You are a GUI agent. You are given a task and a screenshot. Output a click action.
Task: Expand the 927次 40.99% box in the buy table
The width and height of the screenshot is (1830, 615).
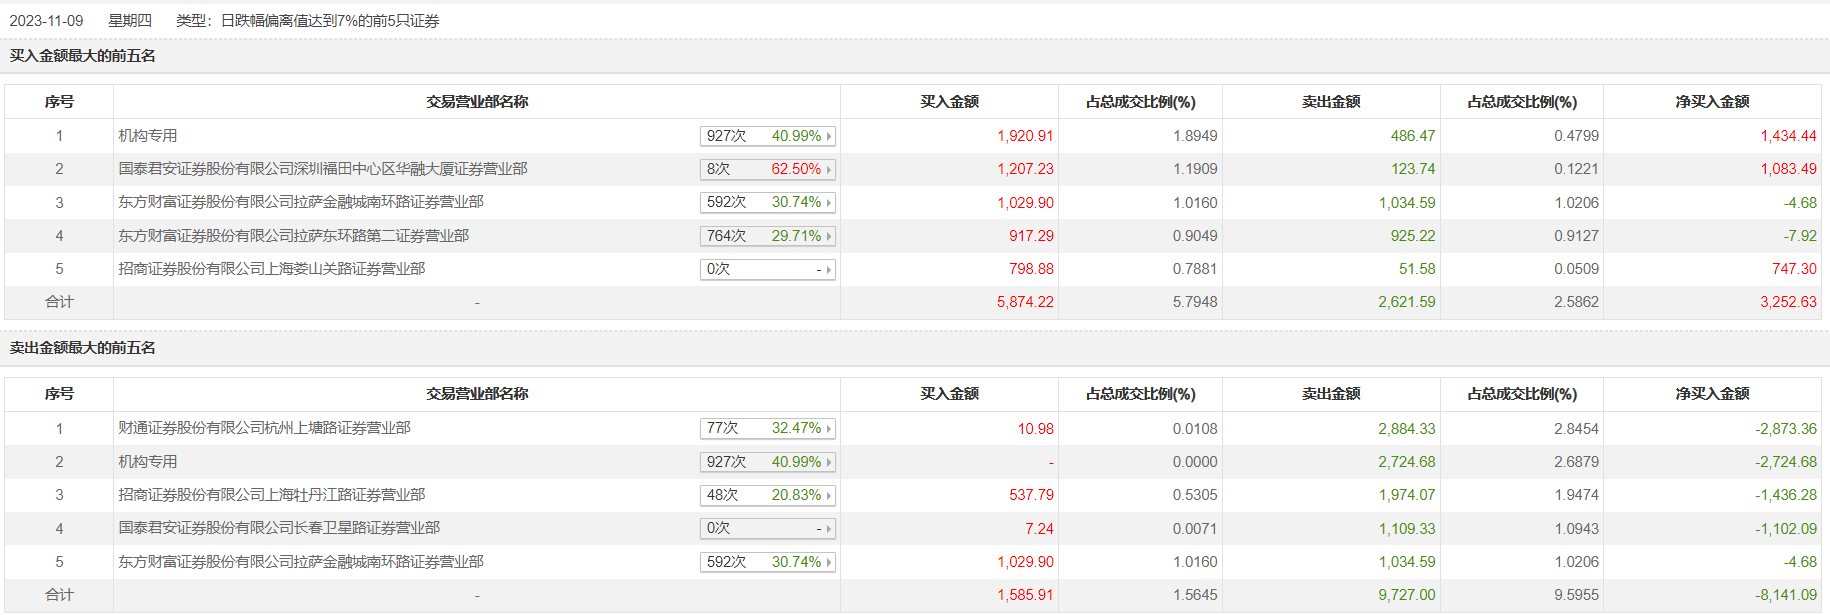point(828,137)
